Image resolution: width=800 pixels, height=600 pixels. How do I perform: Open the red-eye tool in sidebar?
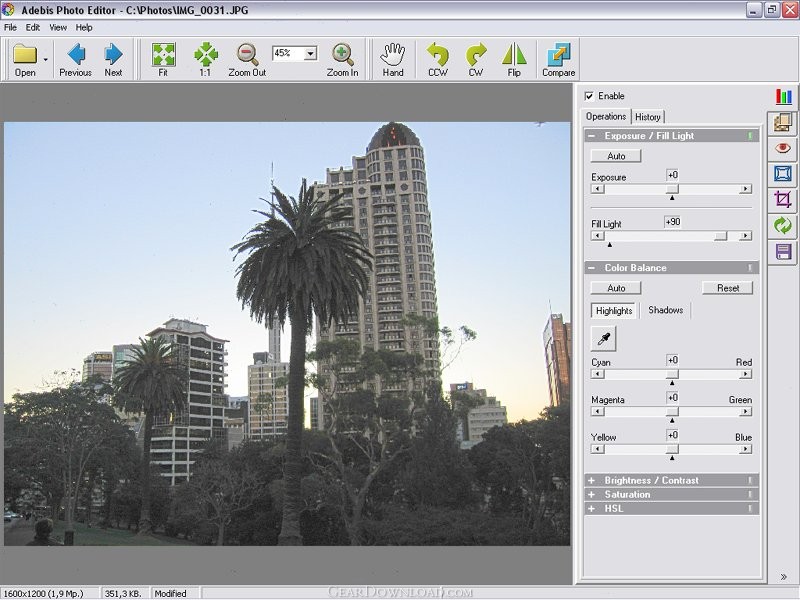click(x=783, y=148)
